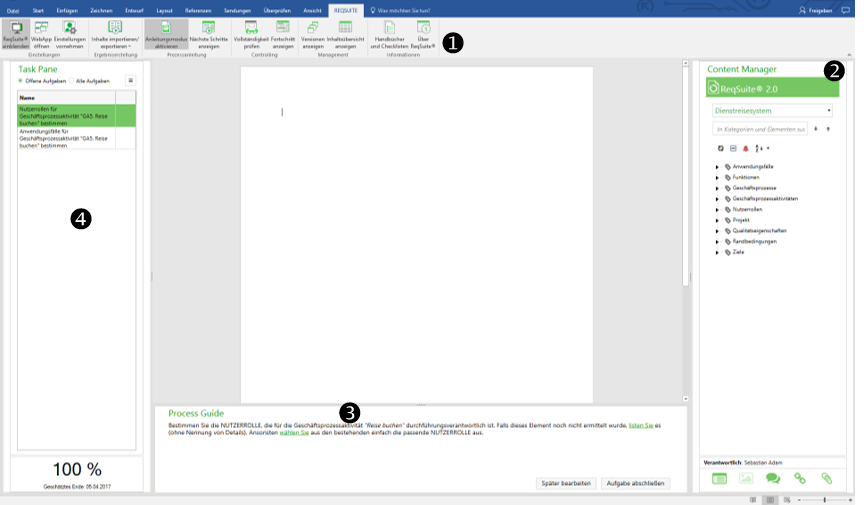Open the Ansicht ribbon tab
This screenshot has width=864, height=505.
point(312,9)
